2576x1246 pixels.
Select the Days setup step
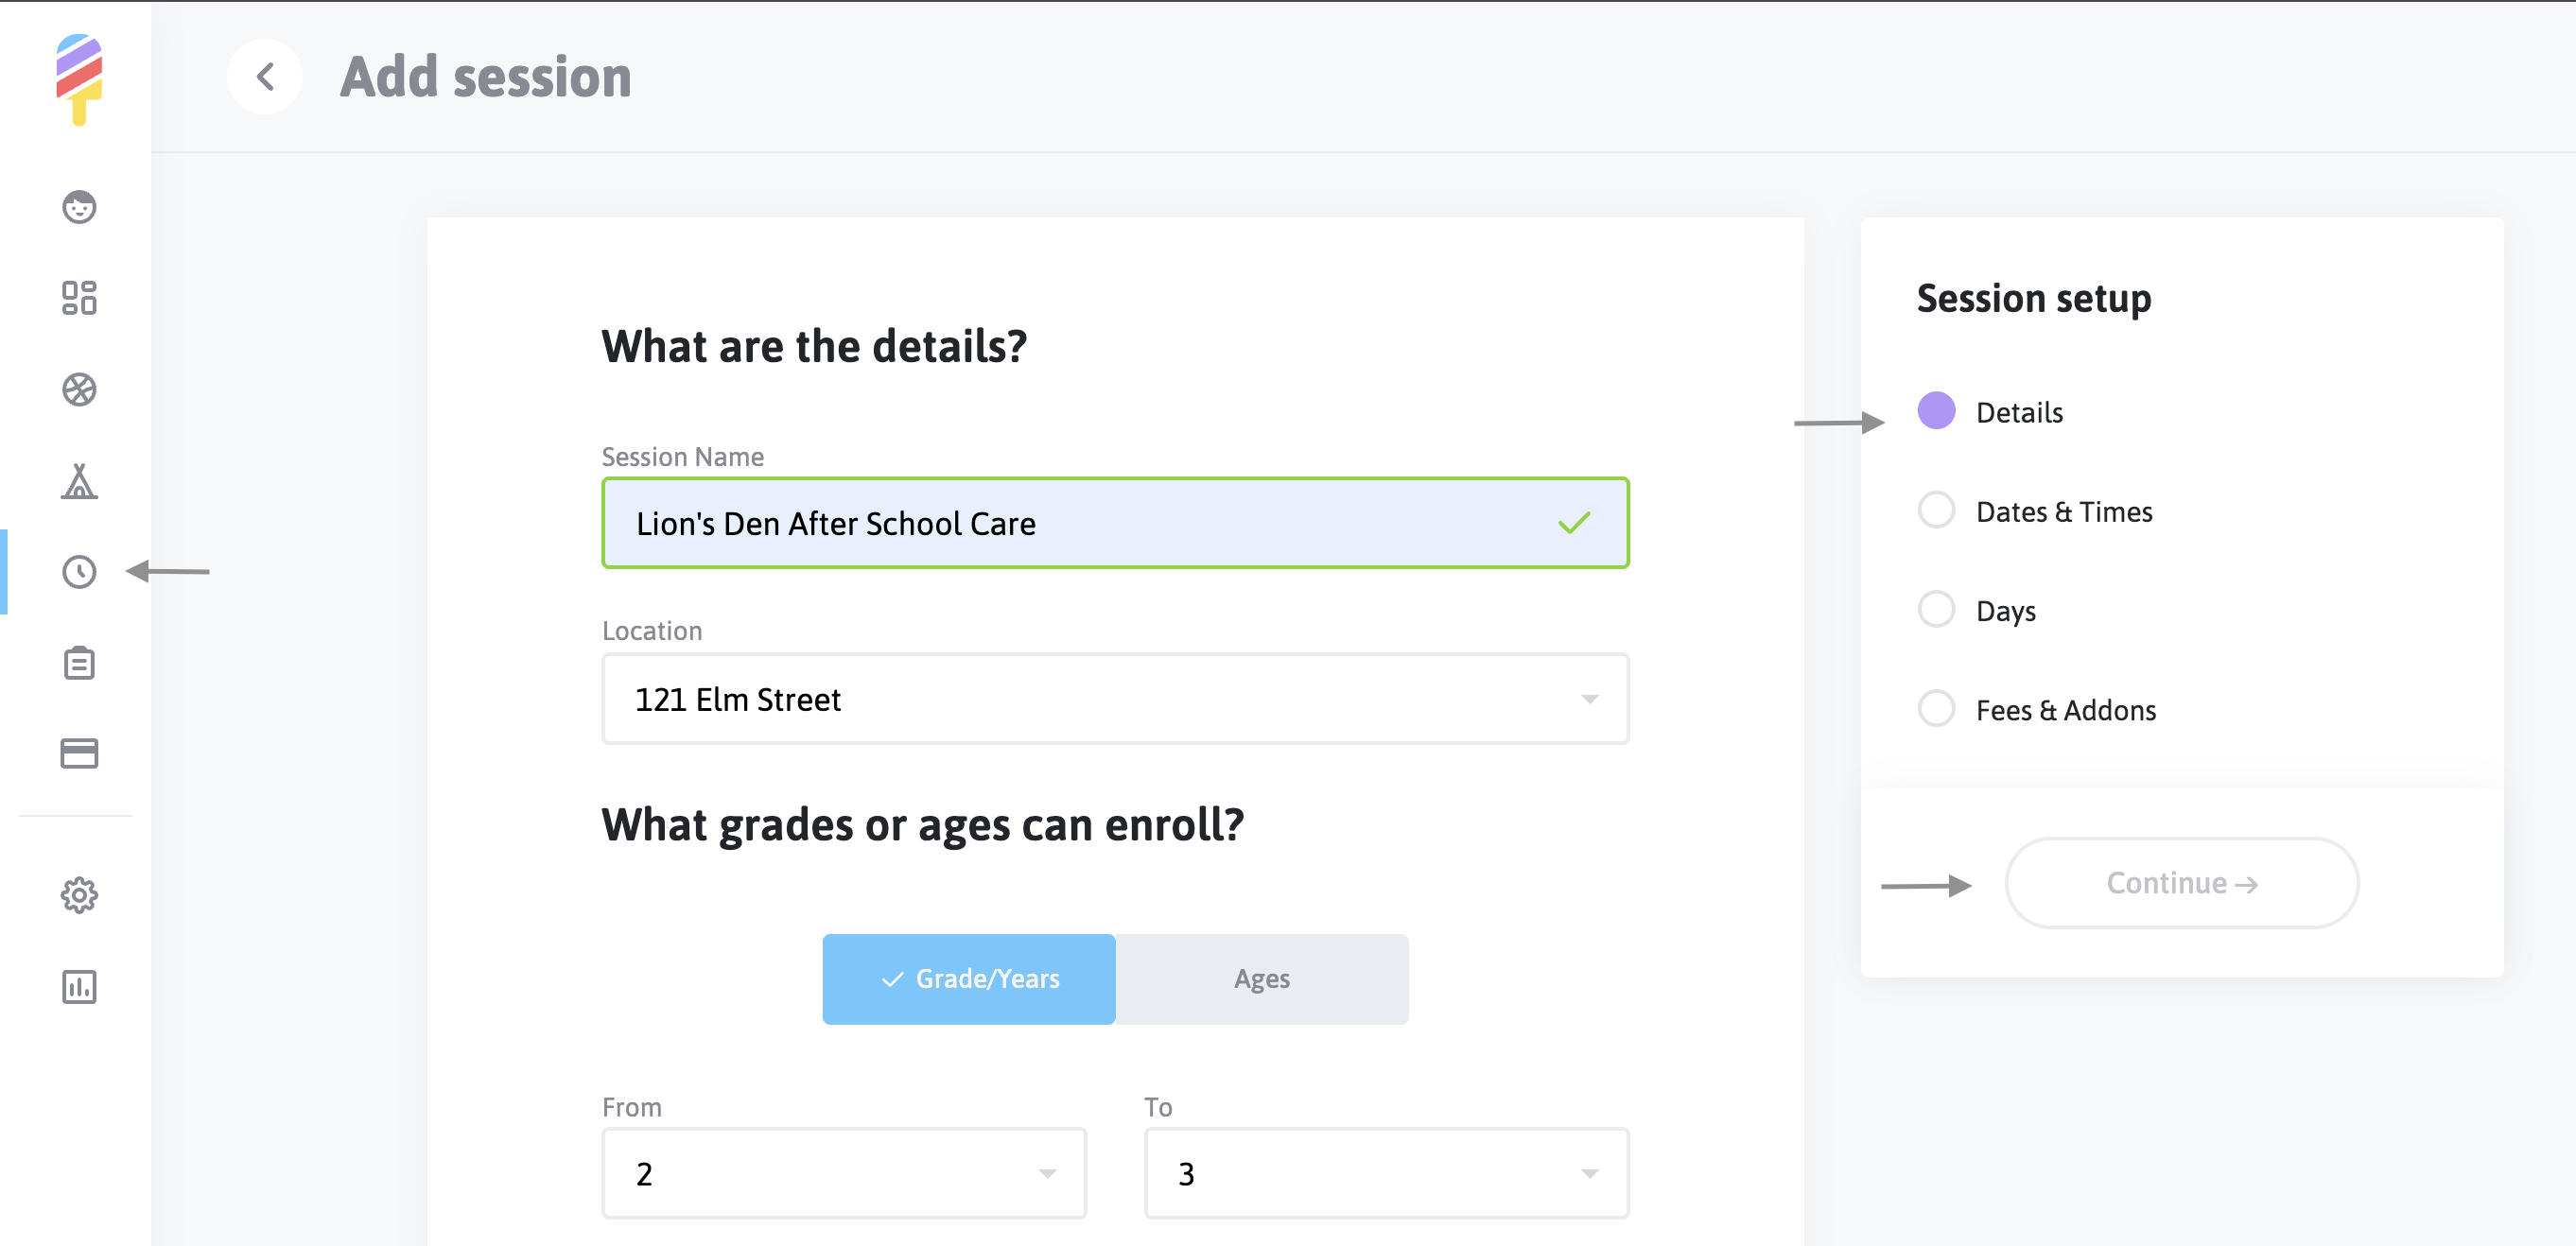(x=2005, y=610)
